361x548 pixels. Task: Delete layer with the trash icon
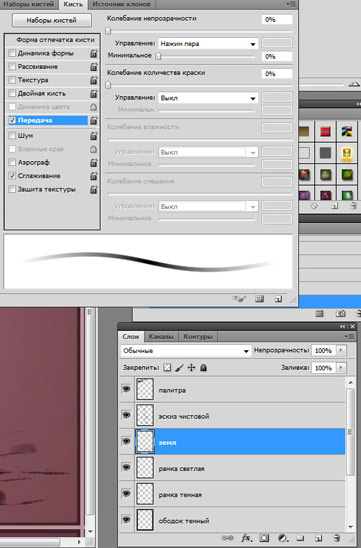click(336, 538)
